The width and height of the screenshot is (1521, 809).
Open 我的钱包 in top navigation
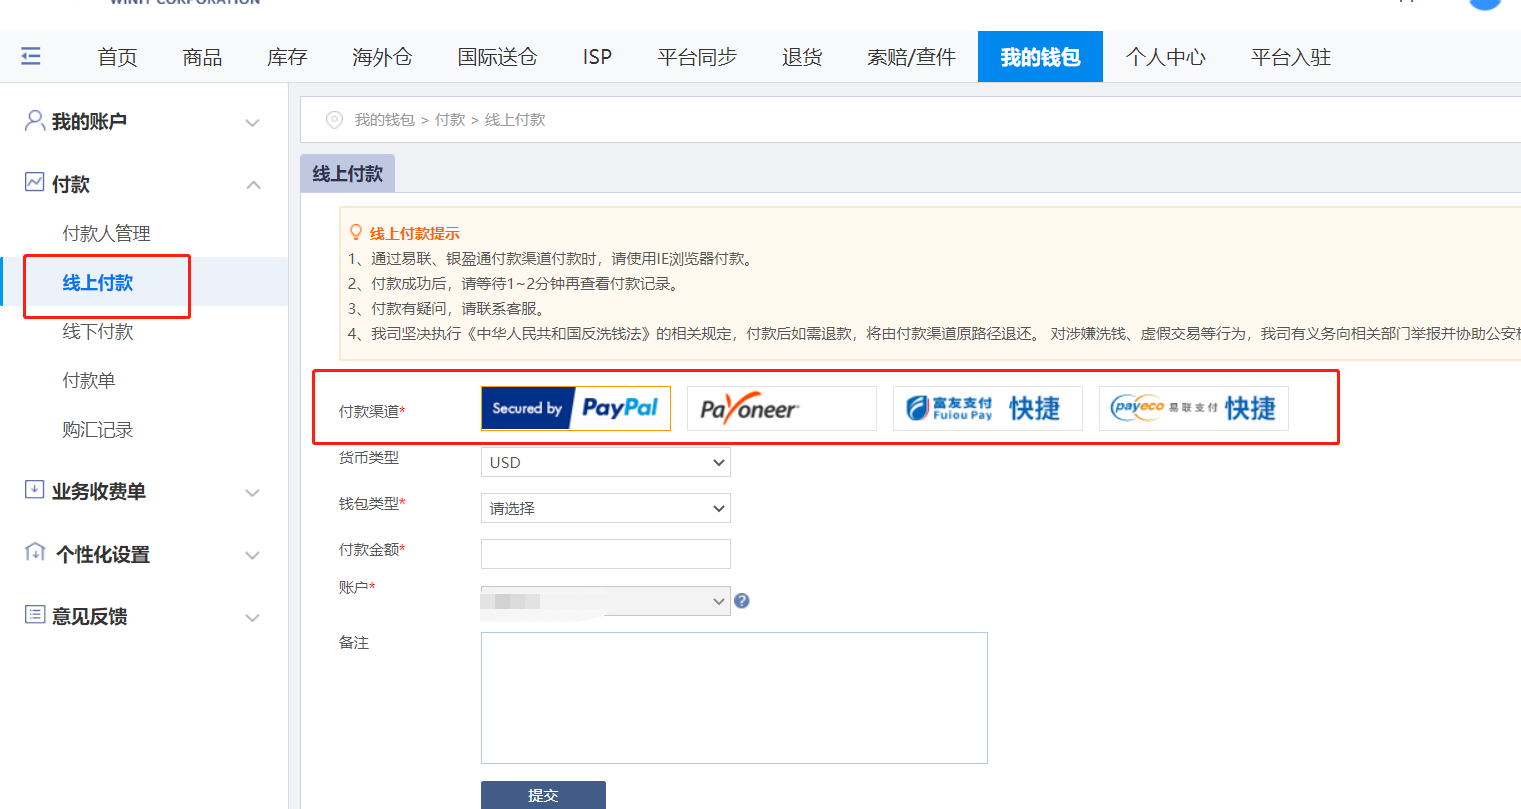point(1040,57)
